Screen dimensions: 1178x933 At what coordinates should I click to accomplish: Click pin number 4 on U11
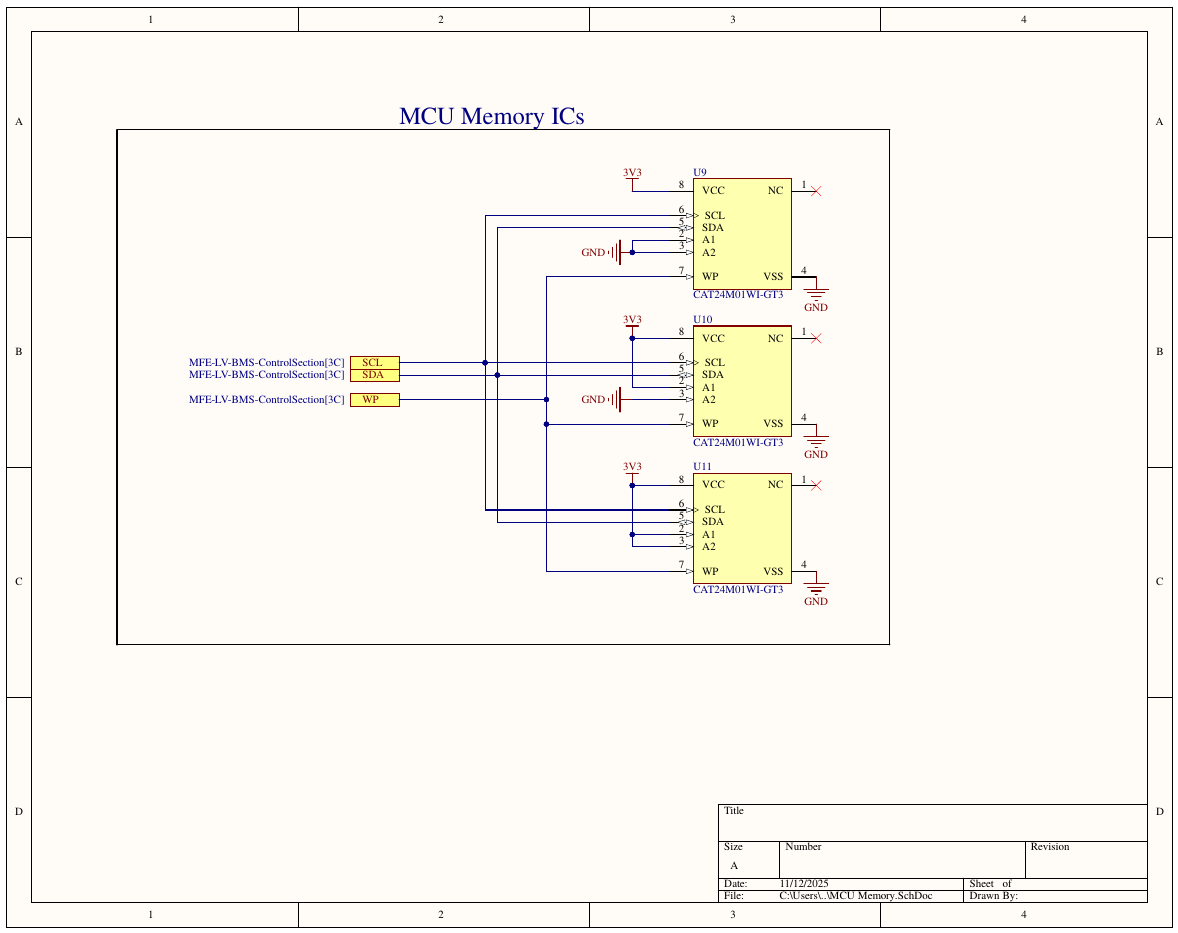tap(804, 565)
